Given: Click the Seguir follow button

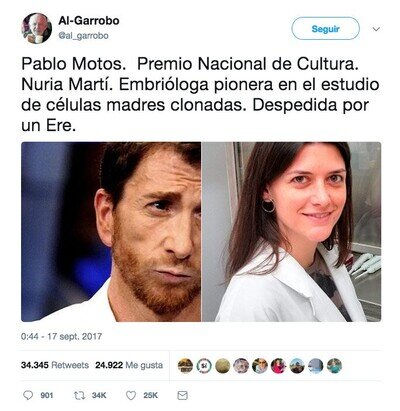Looking at the screenshot, I should (x=325, y=29).
